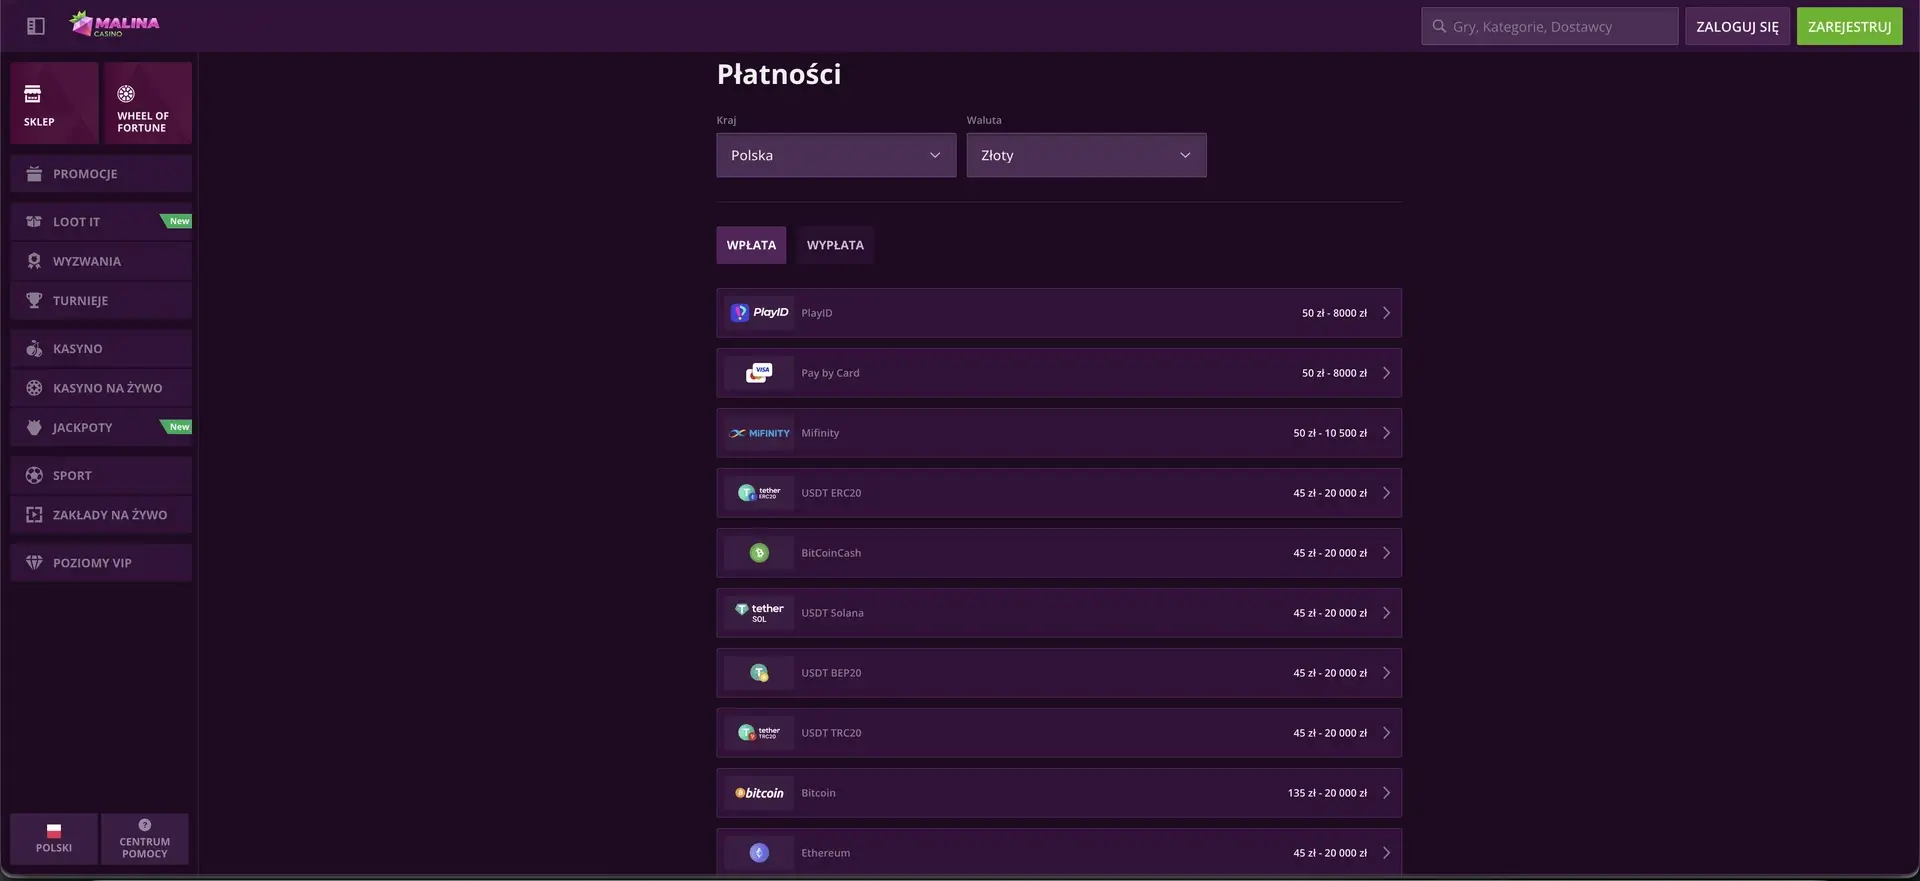Expand the USDT Solana row chevron
The image size is (1920, 881).
(1386, 613)
